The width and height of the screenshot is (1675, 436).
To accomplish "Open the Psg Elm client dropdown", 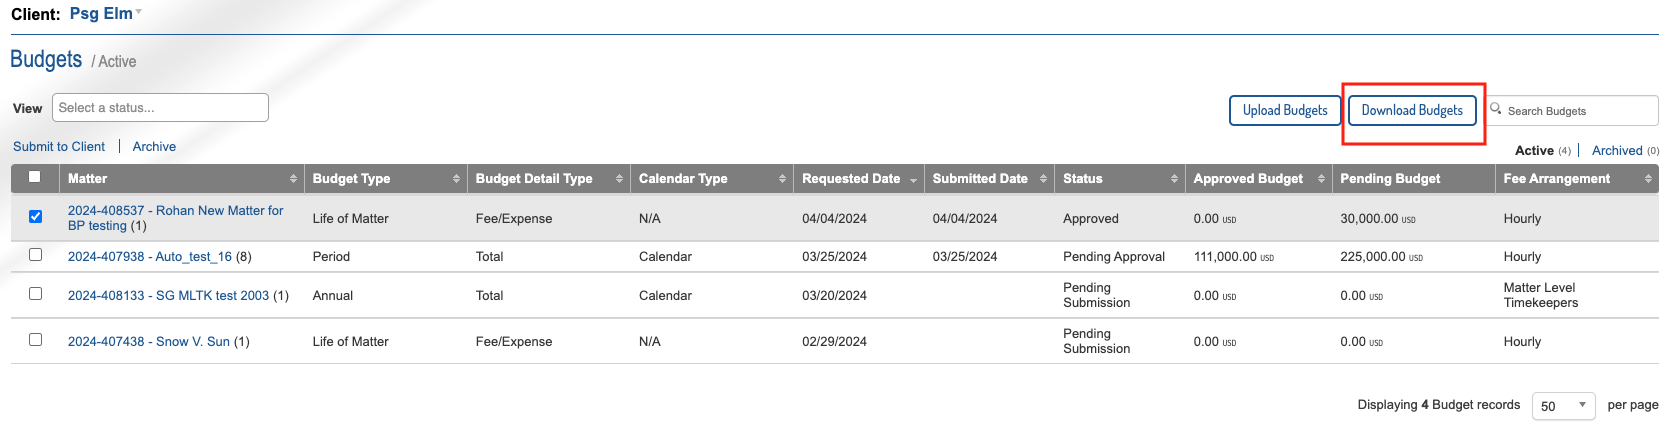I will 106,13.
